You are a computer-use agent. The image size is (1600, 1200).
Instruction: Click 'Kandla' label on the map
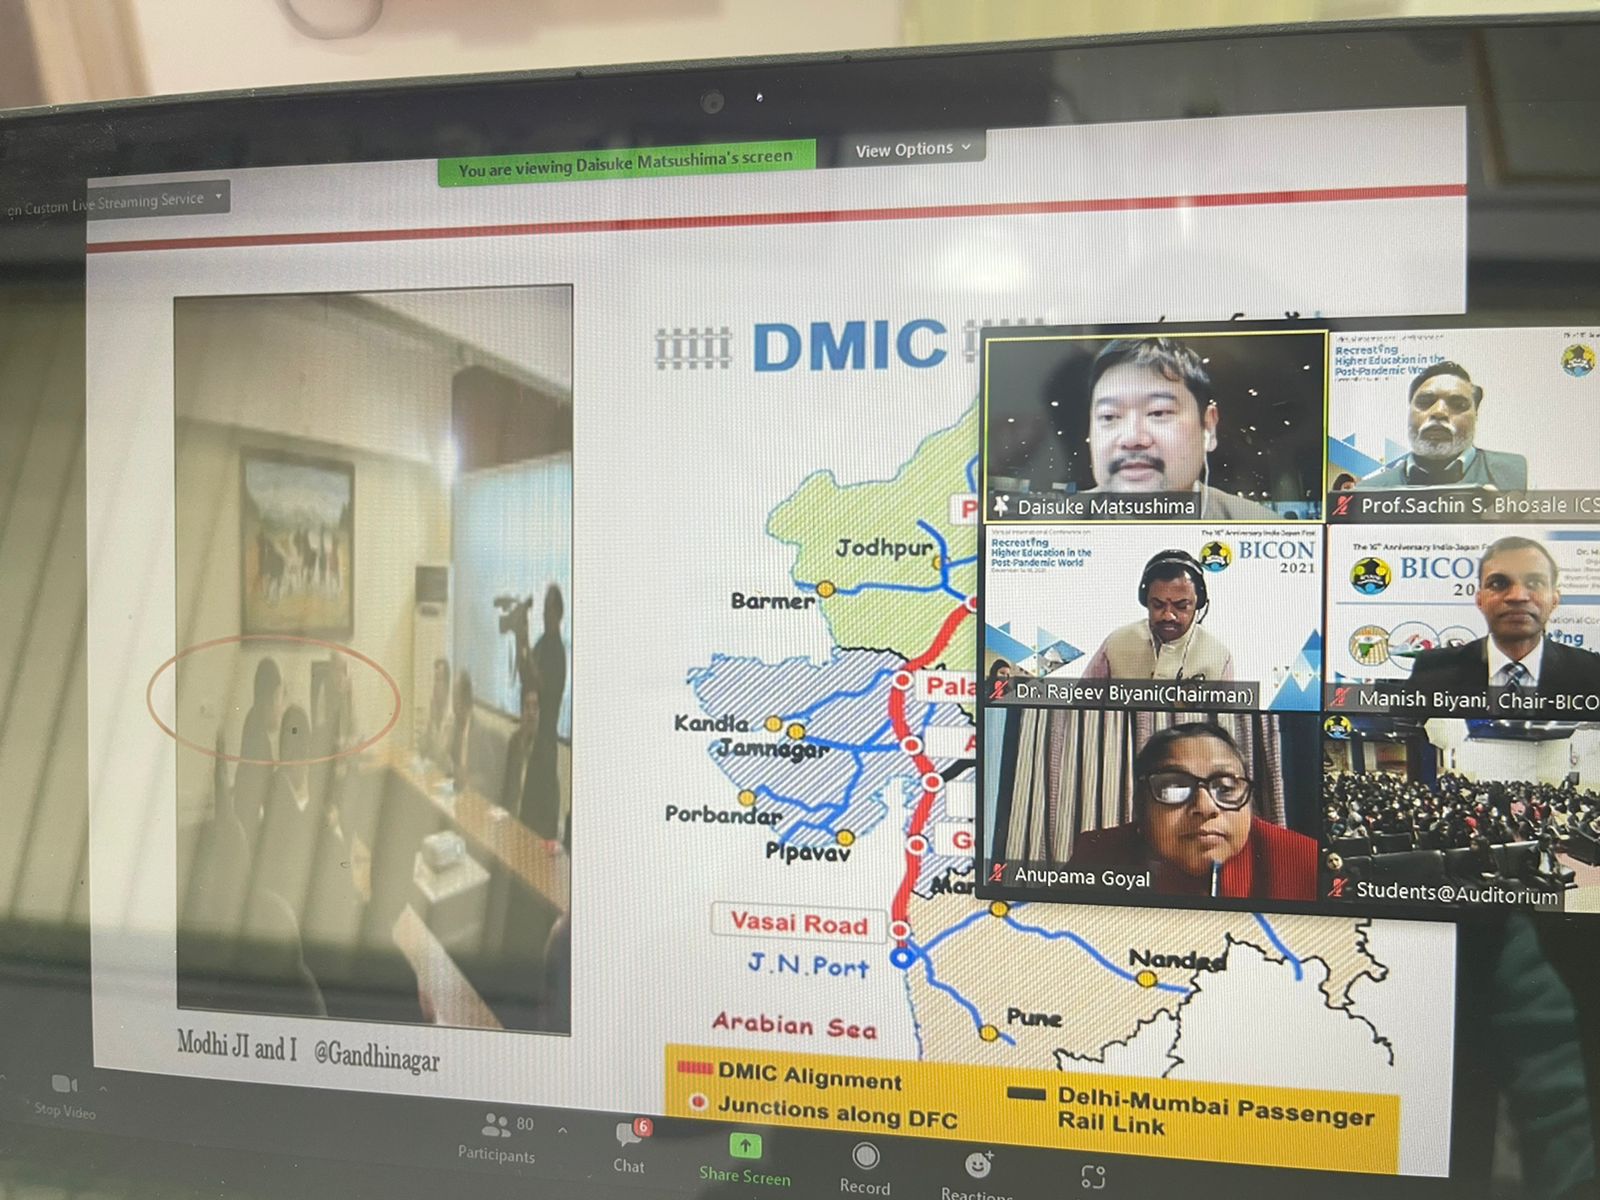click(x=710, y=722)
